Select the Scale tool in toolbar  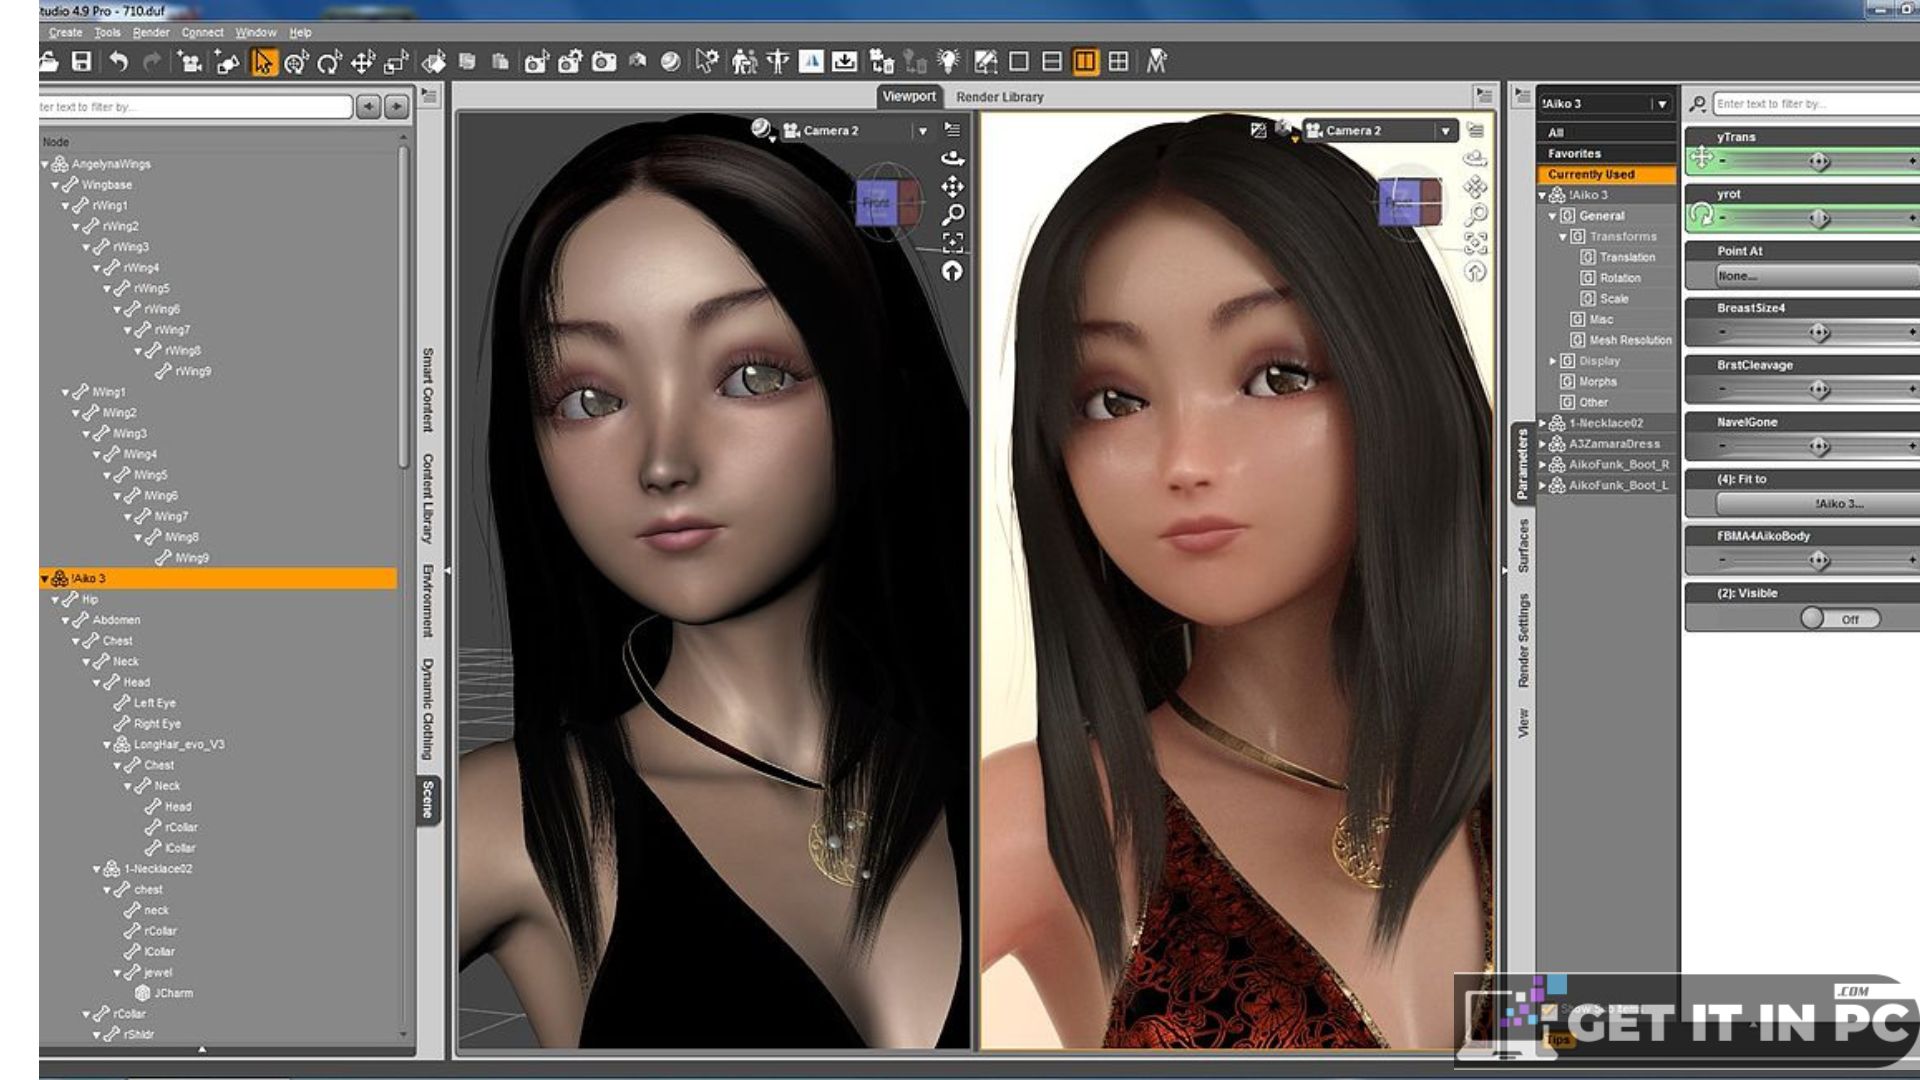point(396,63)
